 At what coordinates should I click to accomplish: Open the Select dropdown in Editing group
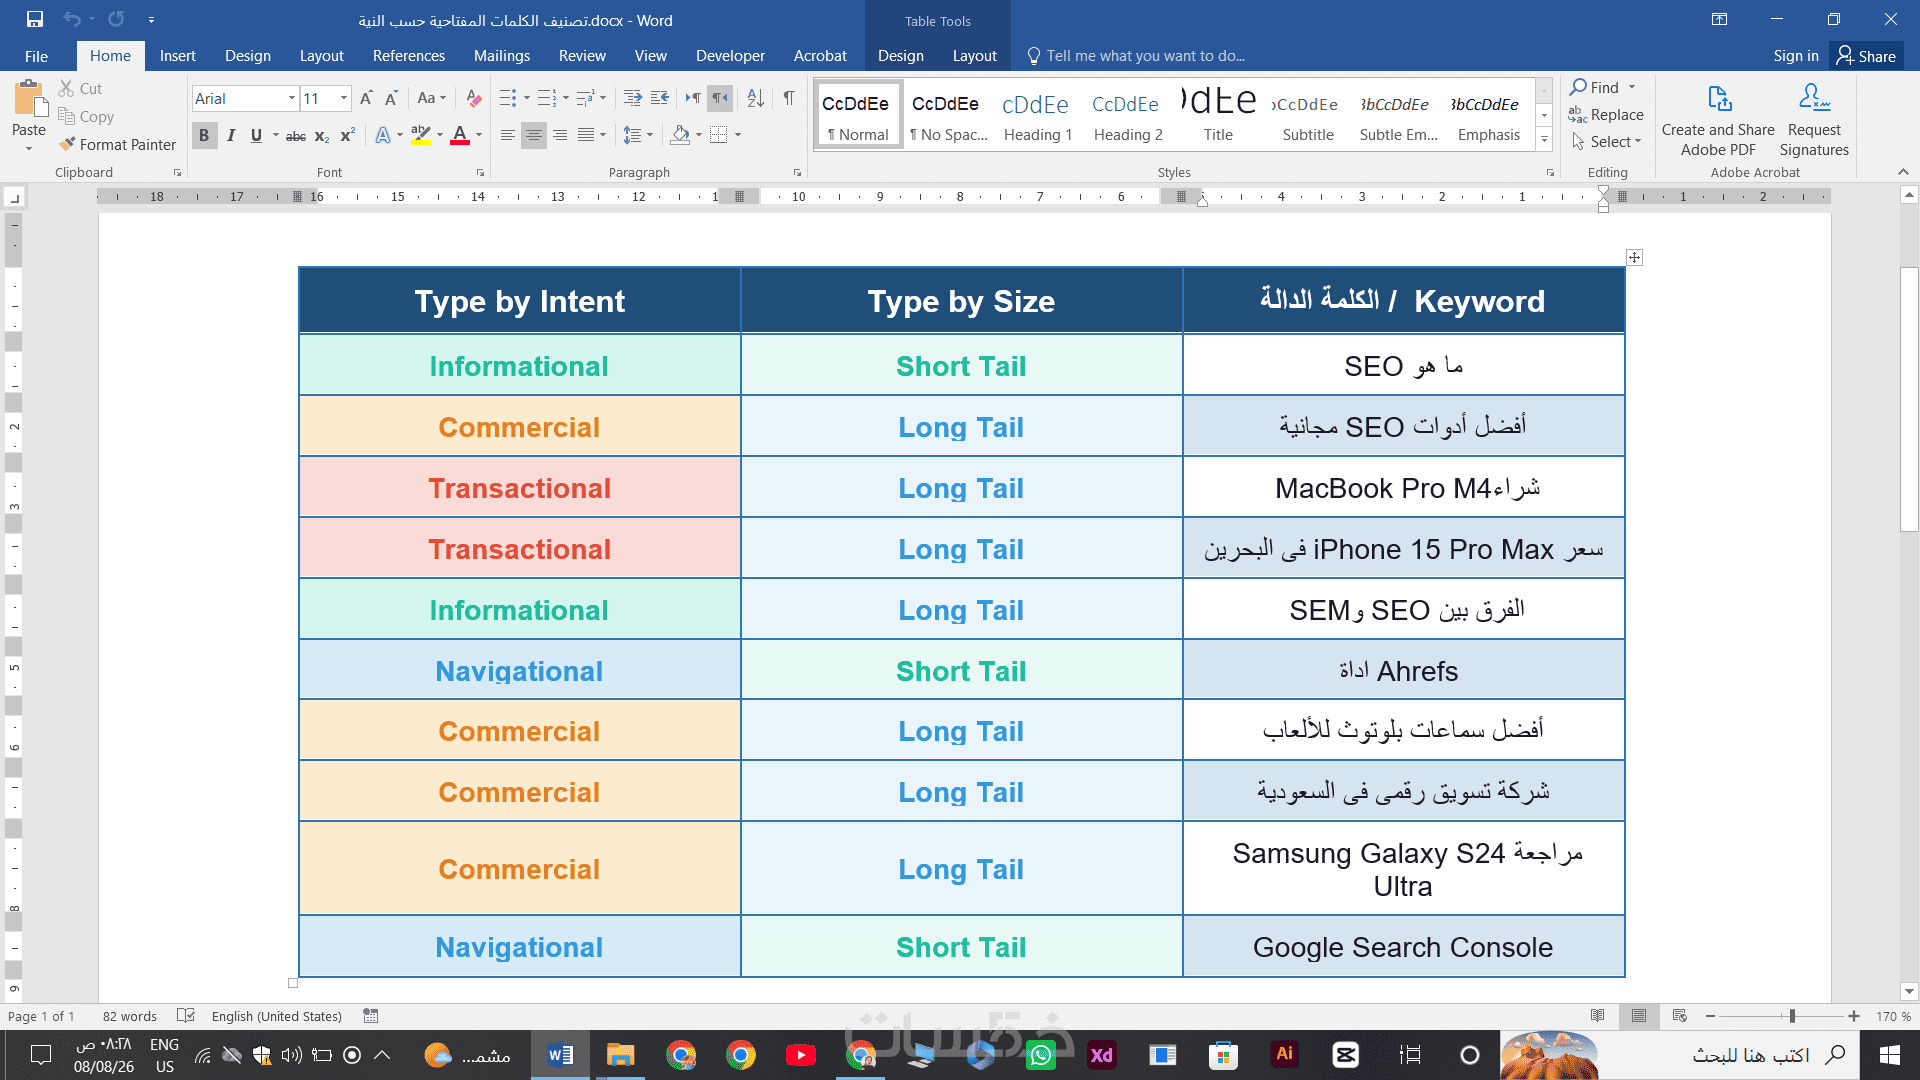tap(1607, 142)
